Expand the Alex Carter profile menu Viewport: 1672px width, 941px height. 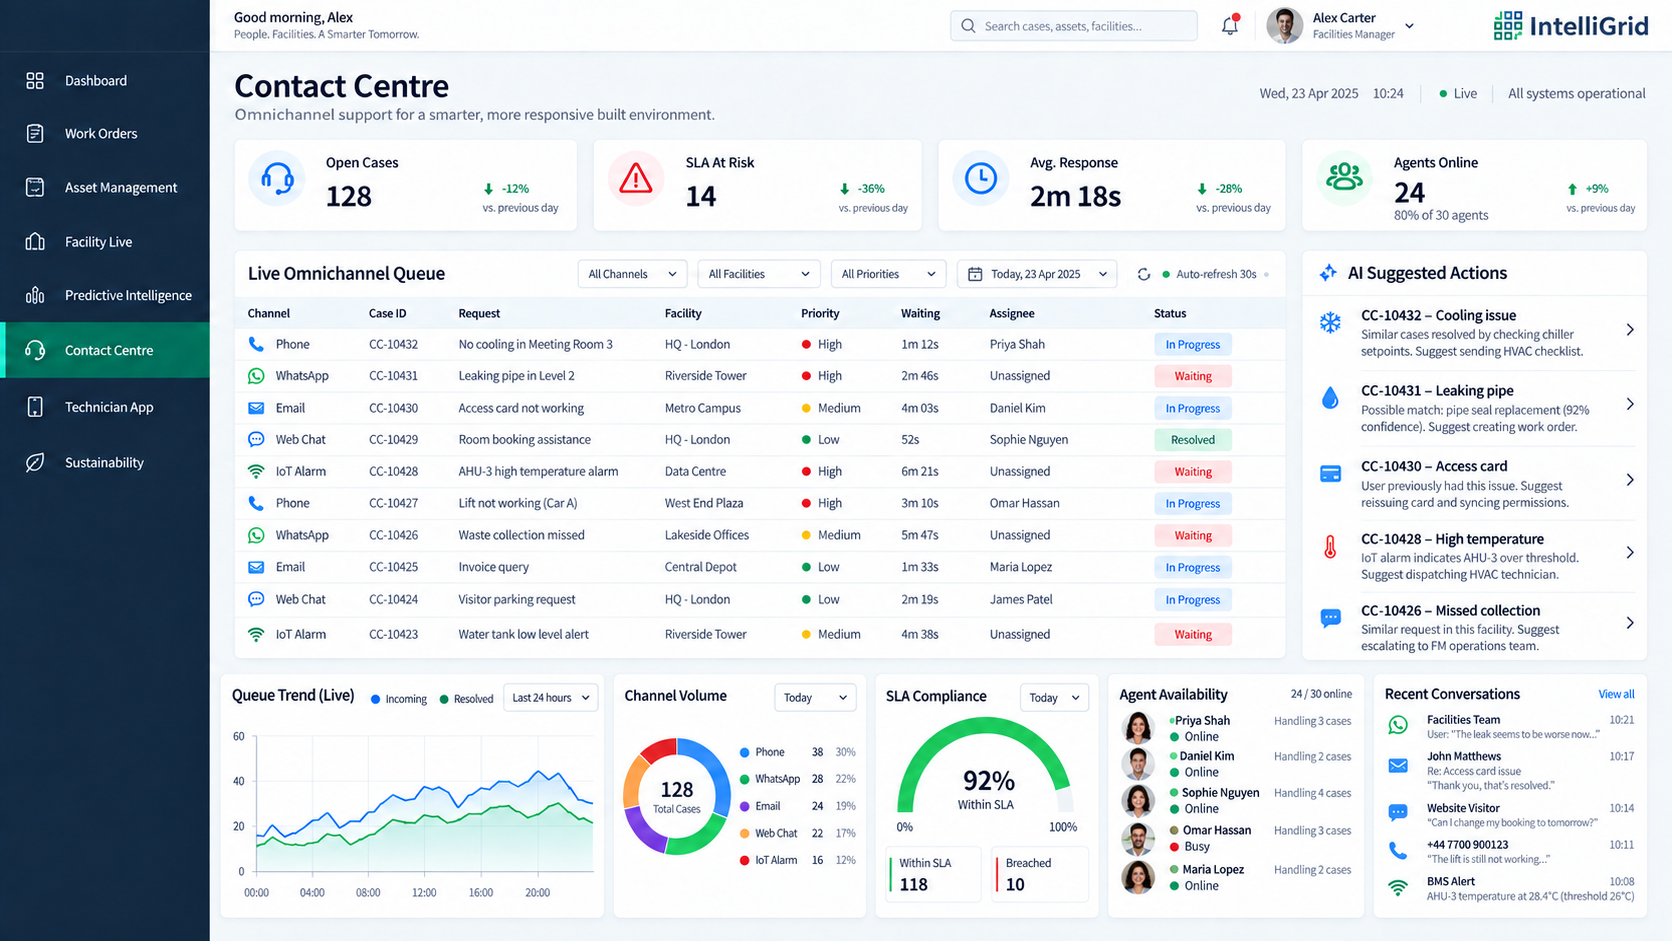[1410, 26]
